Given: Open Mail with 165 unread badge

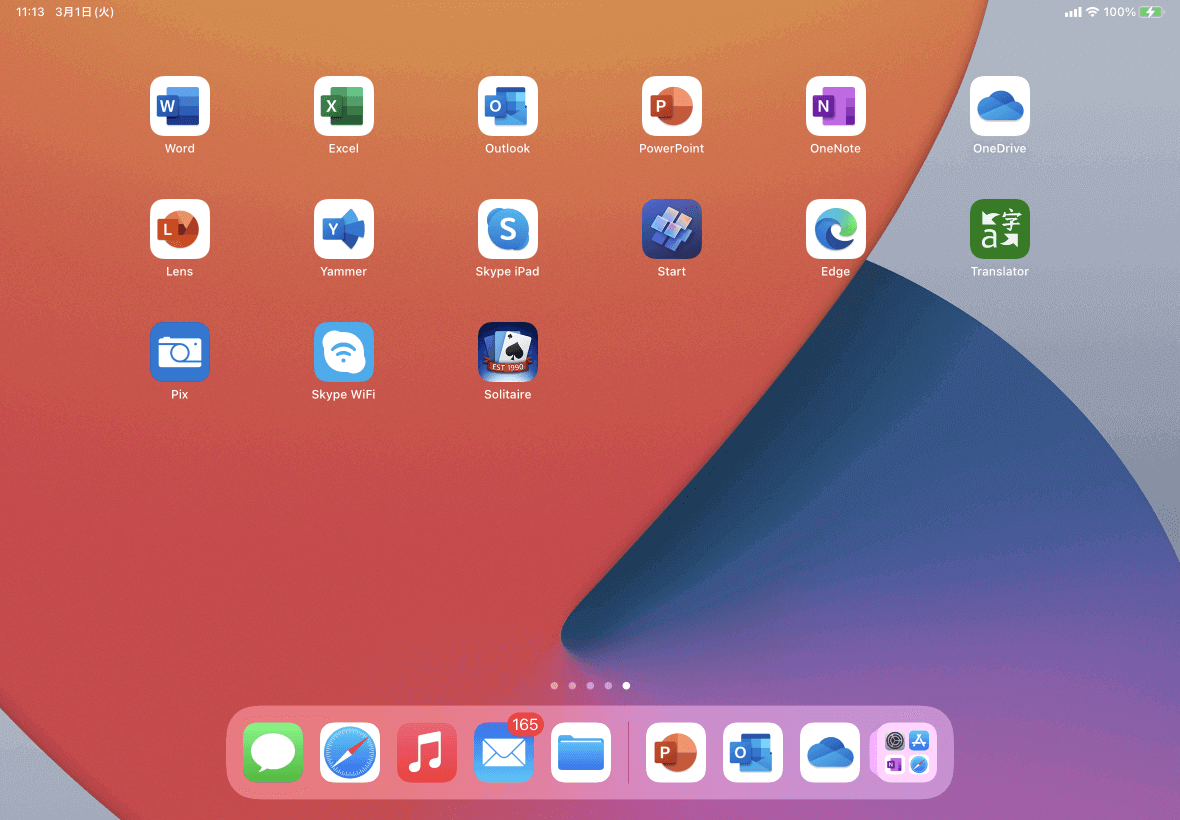Looking at the screenshot, I should coord(504,752).
